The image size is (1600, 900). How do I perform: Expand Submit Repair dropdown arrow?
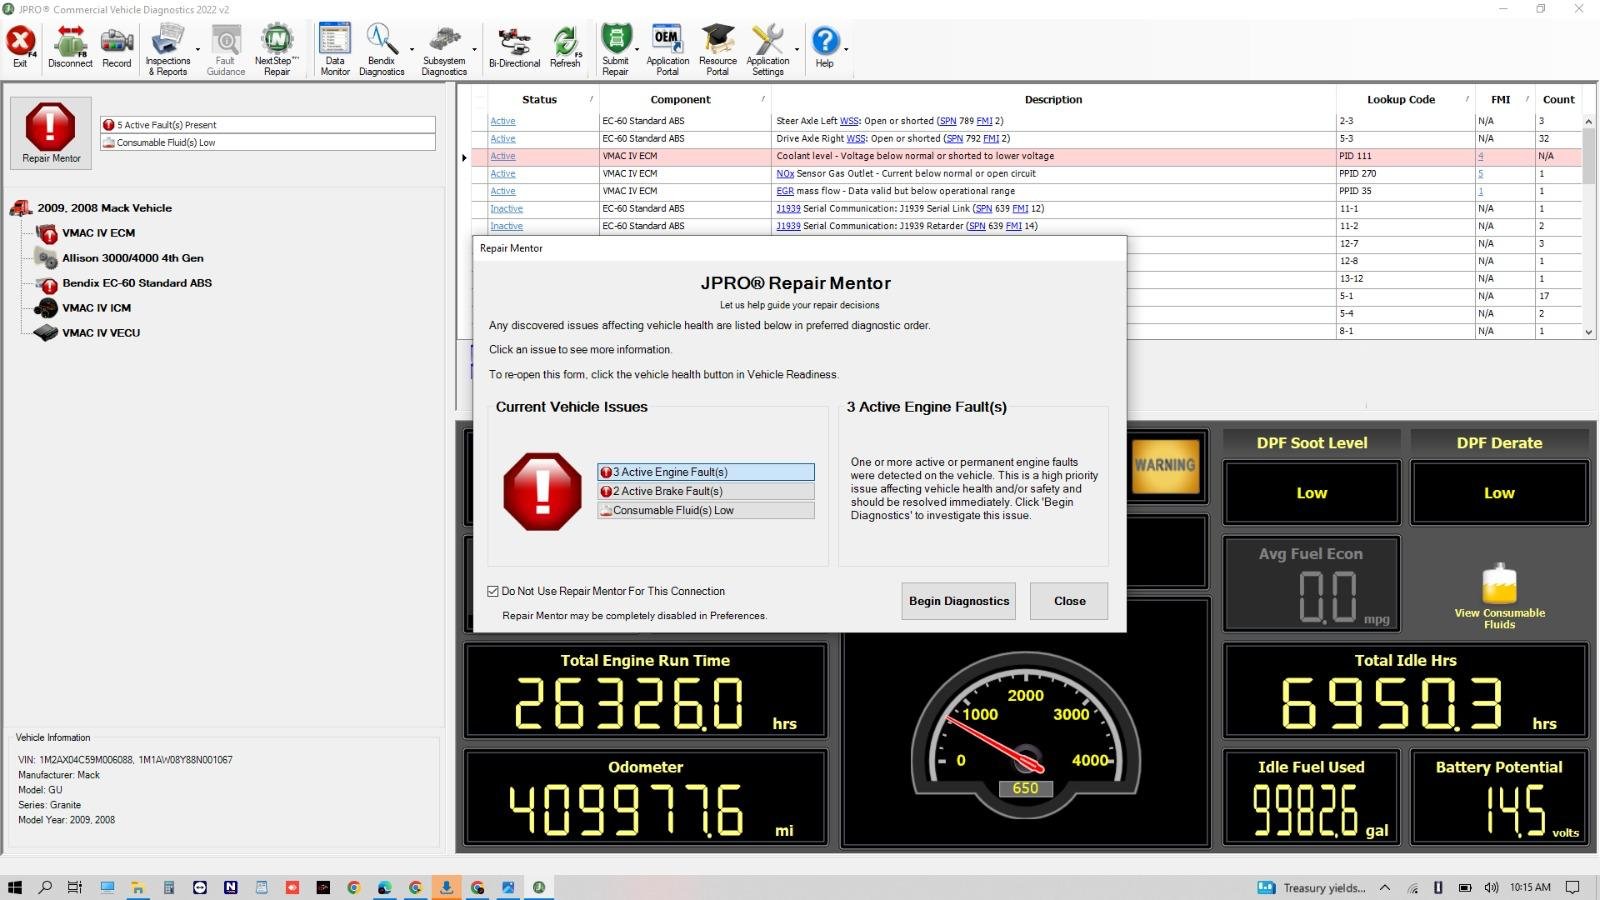coord(636,50)
